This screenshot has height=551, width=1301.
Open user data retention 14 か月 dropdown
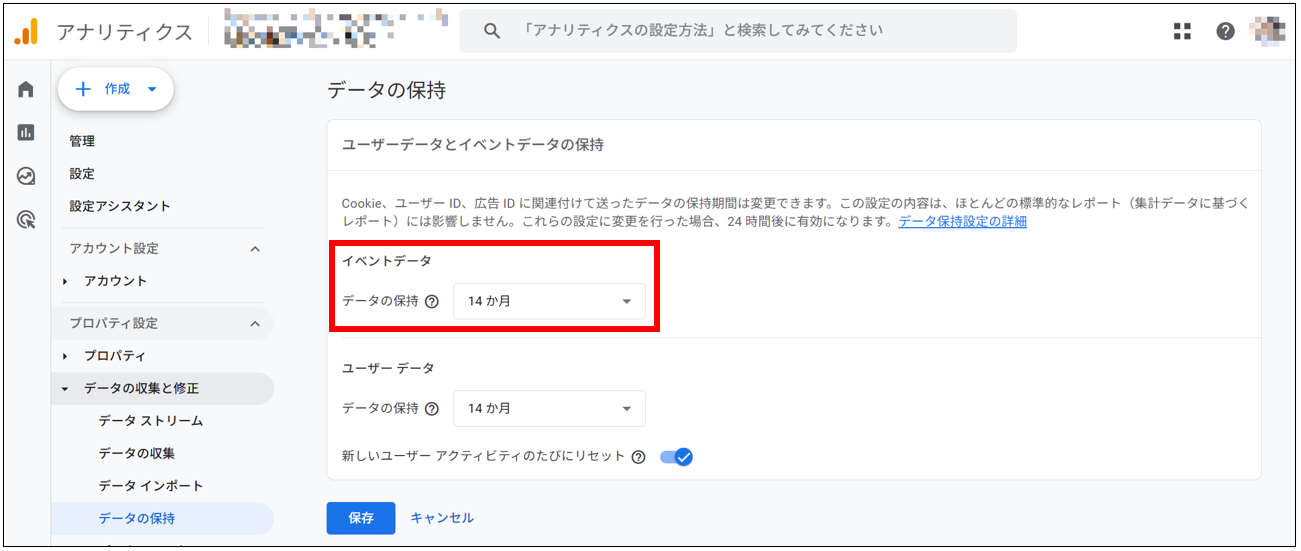549,408
